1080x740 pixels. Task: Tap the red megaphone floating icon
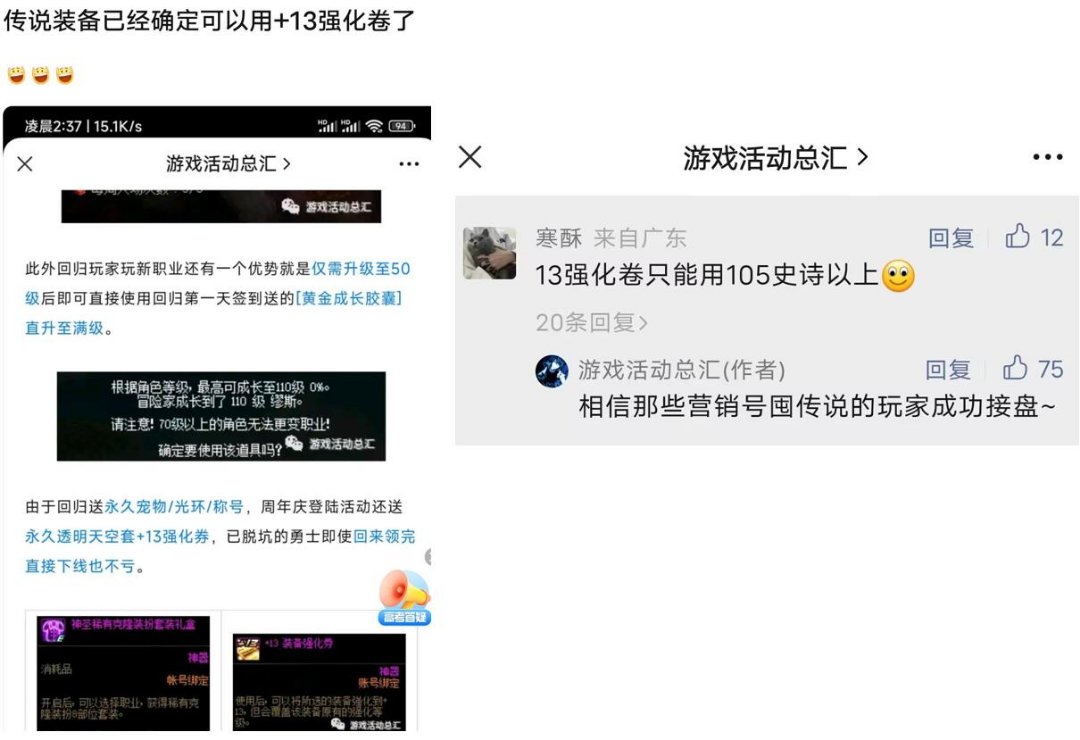point(404,597)
